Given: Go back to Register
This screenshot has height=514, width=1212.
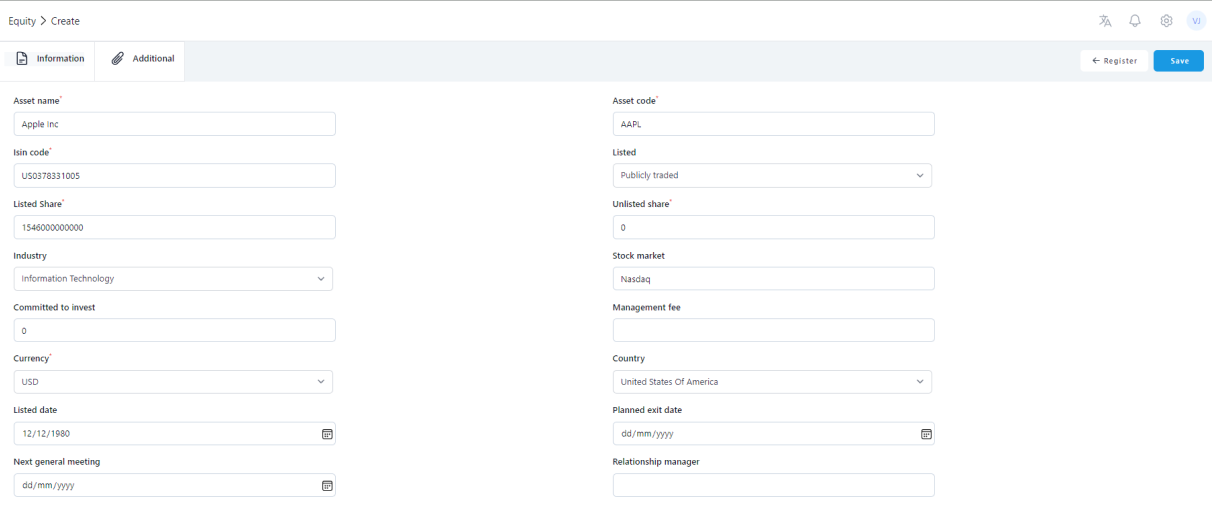Looking at the screenshot, I should pyautogui.click(x=1114, y=61).
